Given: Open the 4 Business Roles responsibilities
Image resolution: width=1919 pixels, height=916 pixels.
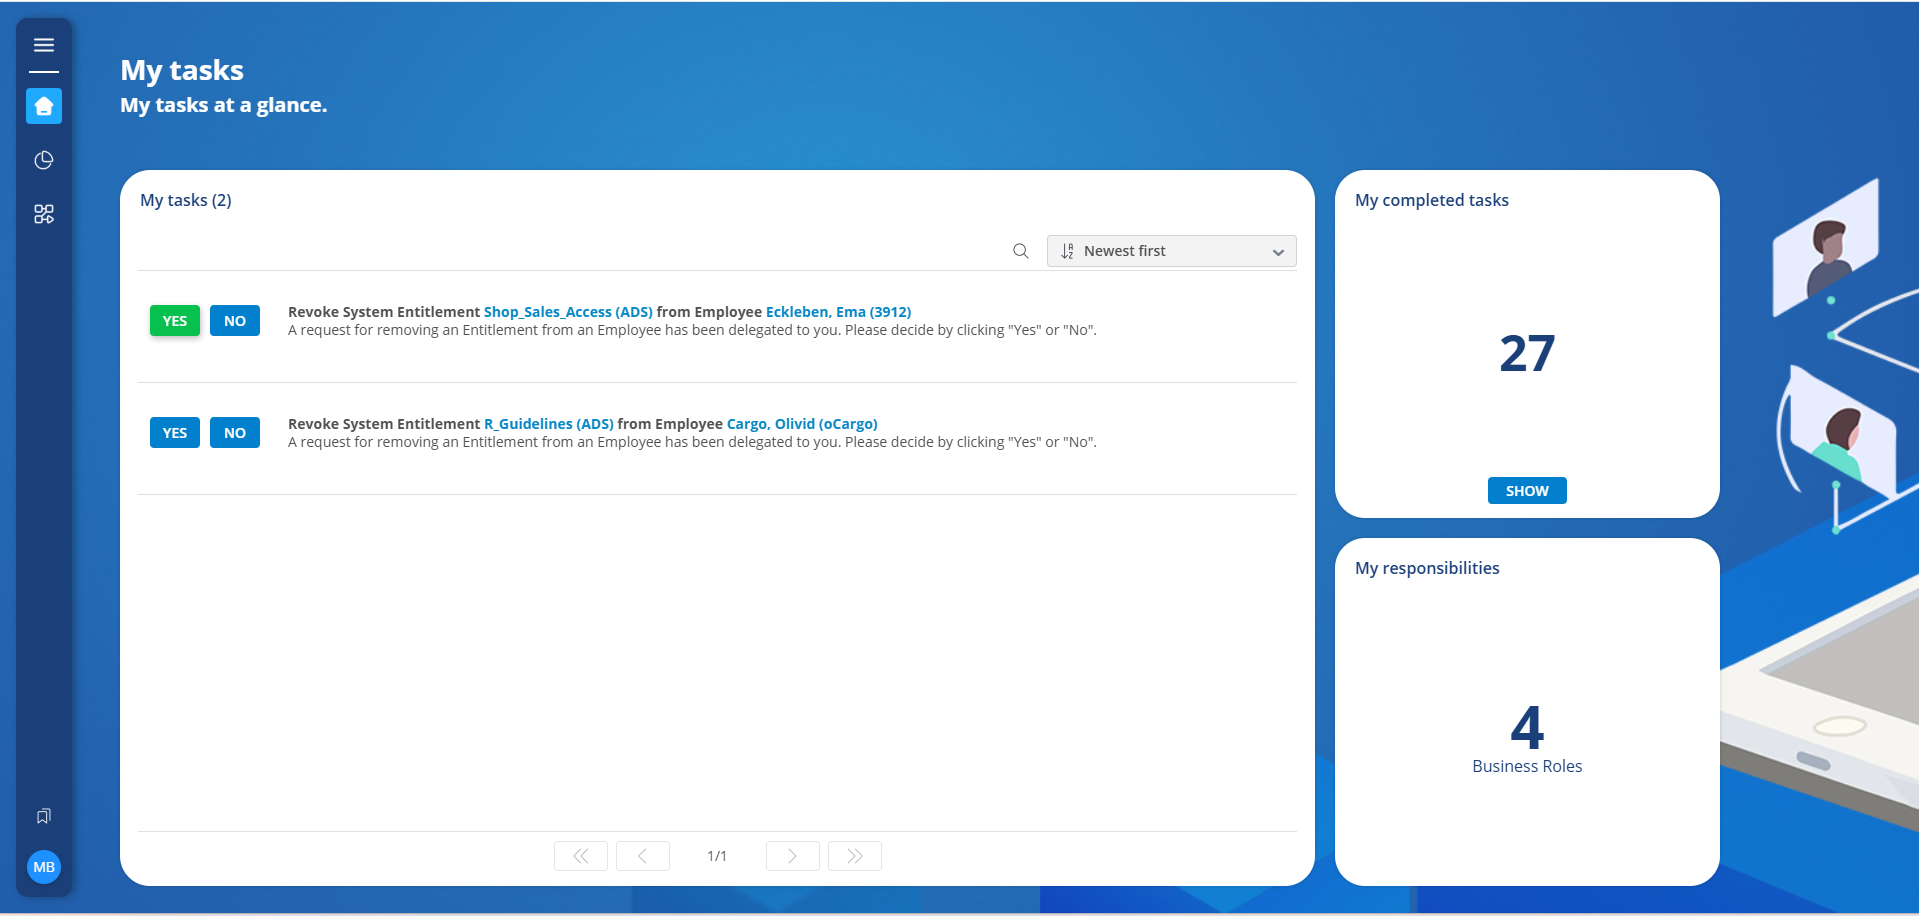Looking at the screenshot, I should coord(1527,740).
